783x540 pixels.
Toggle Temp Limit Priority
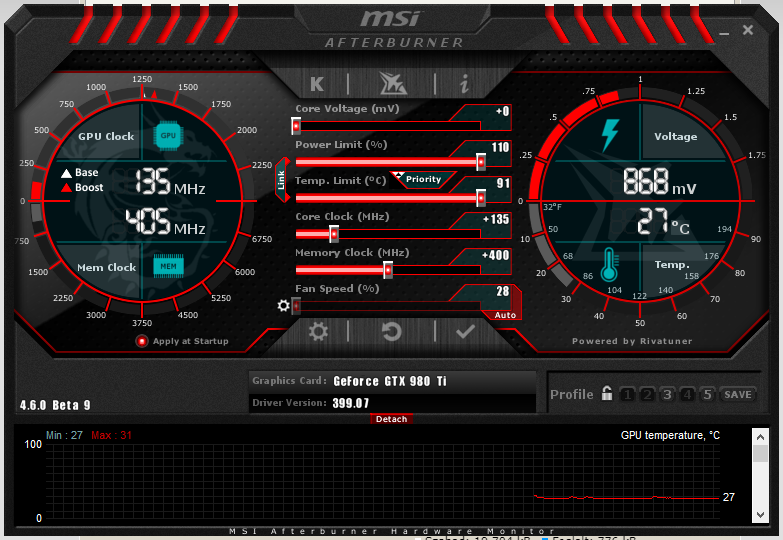[x=422, y=179]
